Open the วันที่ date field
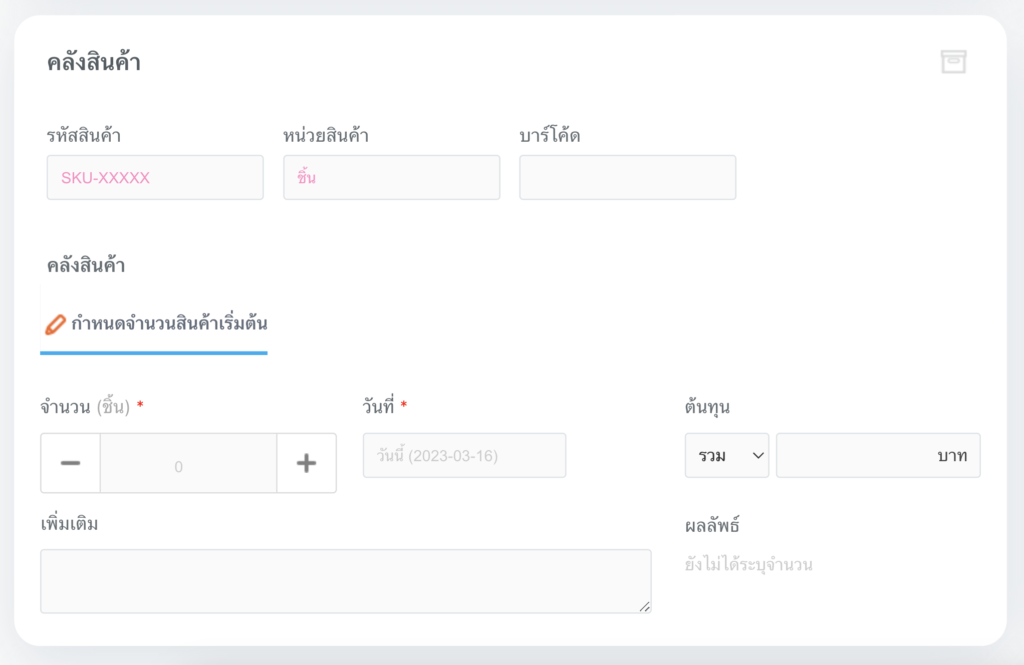Screen dimensions: 1024x665 [464, 456]
